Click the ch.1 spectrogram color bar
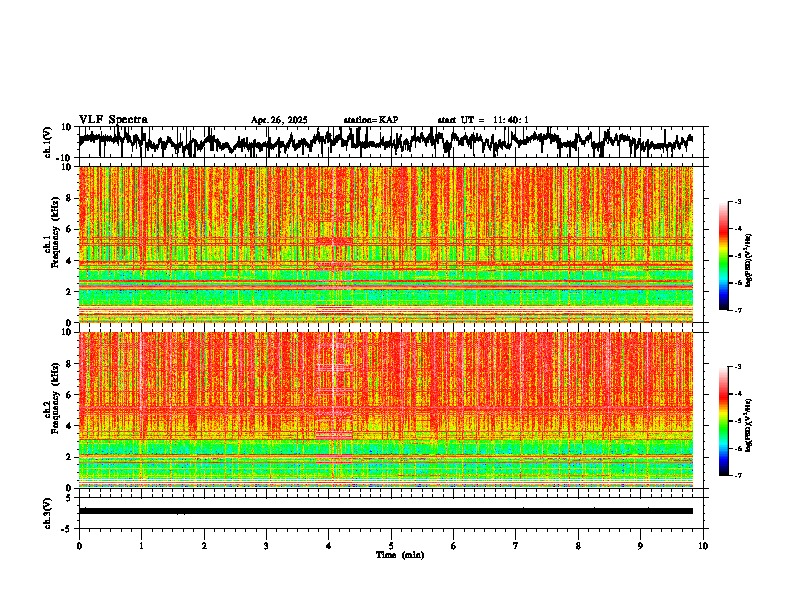The image size is (792, 612). tap(724, 256)
